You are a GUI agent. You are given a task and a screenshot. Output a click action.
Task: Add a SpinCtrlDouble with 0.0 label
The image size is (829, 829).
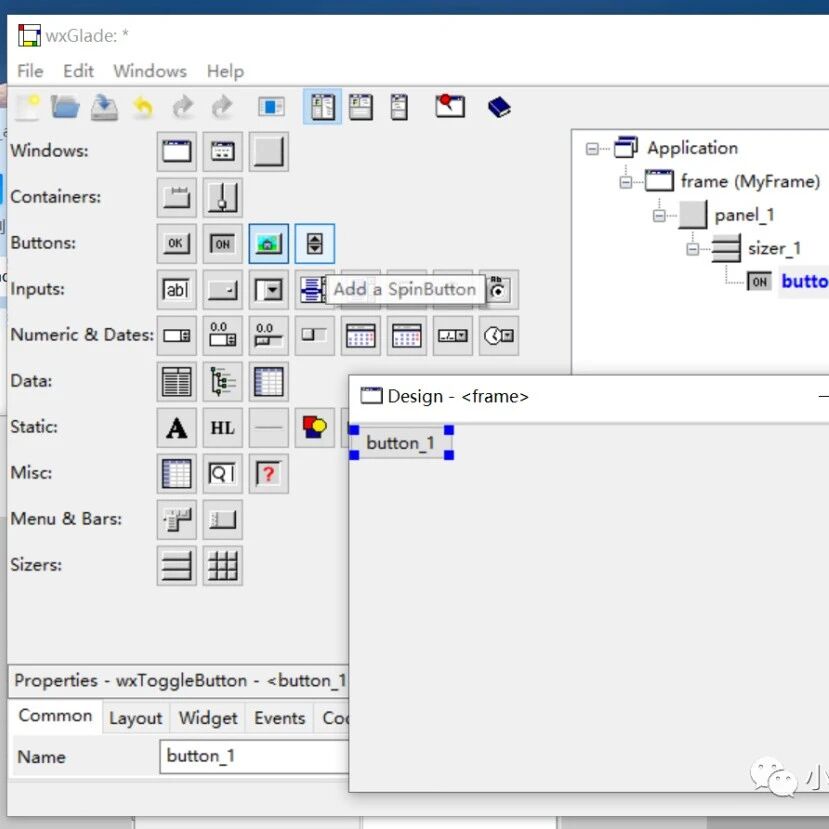[223, 336]
